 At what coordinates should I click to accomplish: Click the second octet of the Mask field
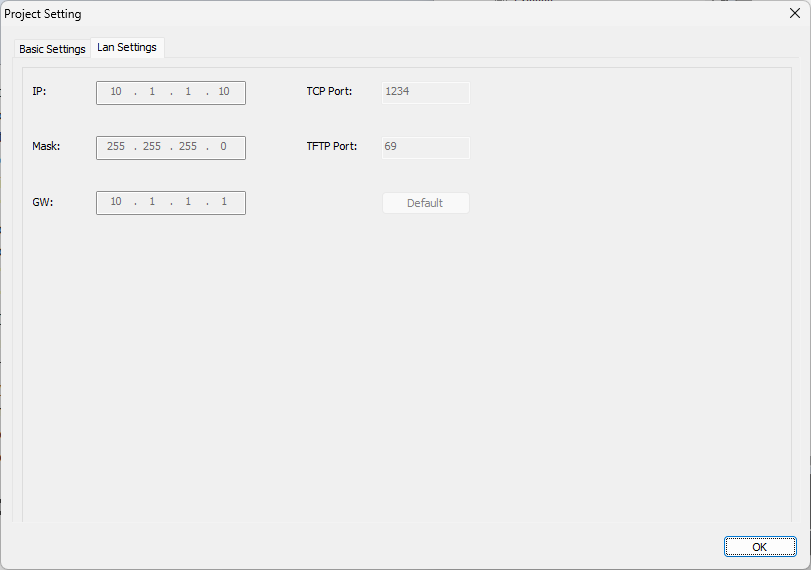152,147
